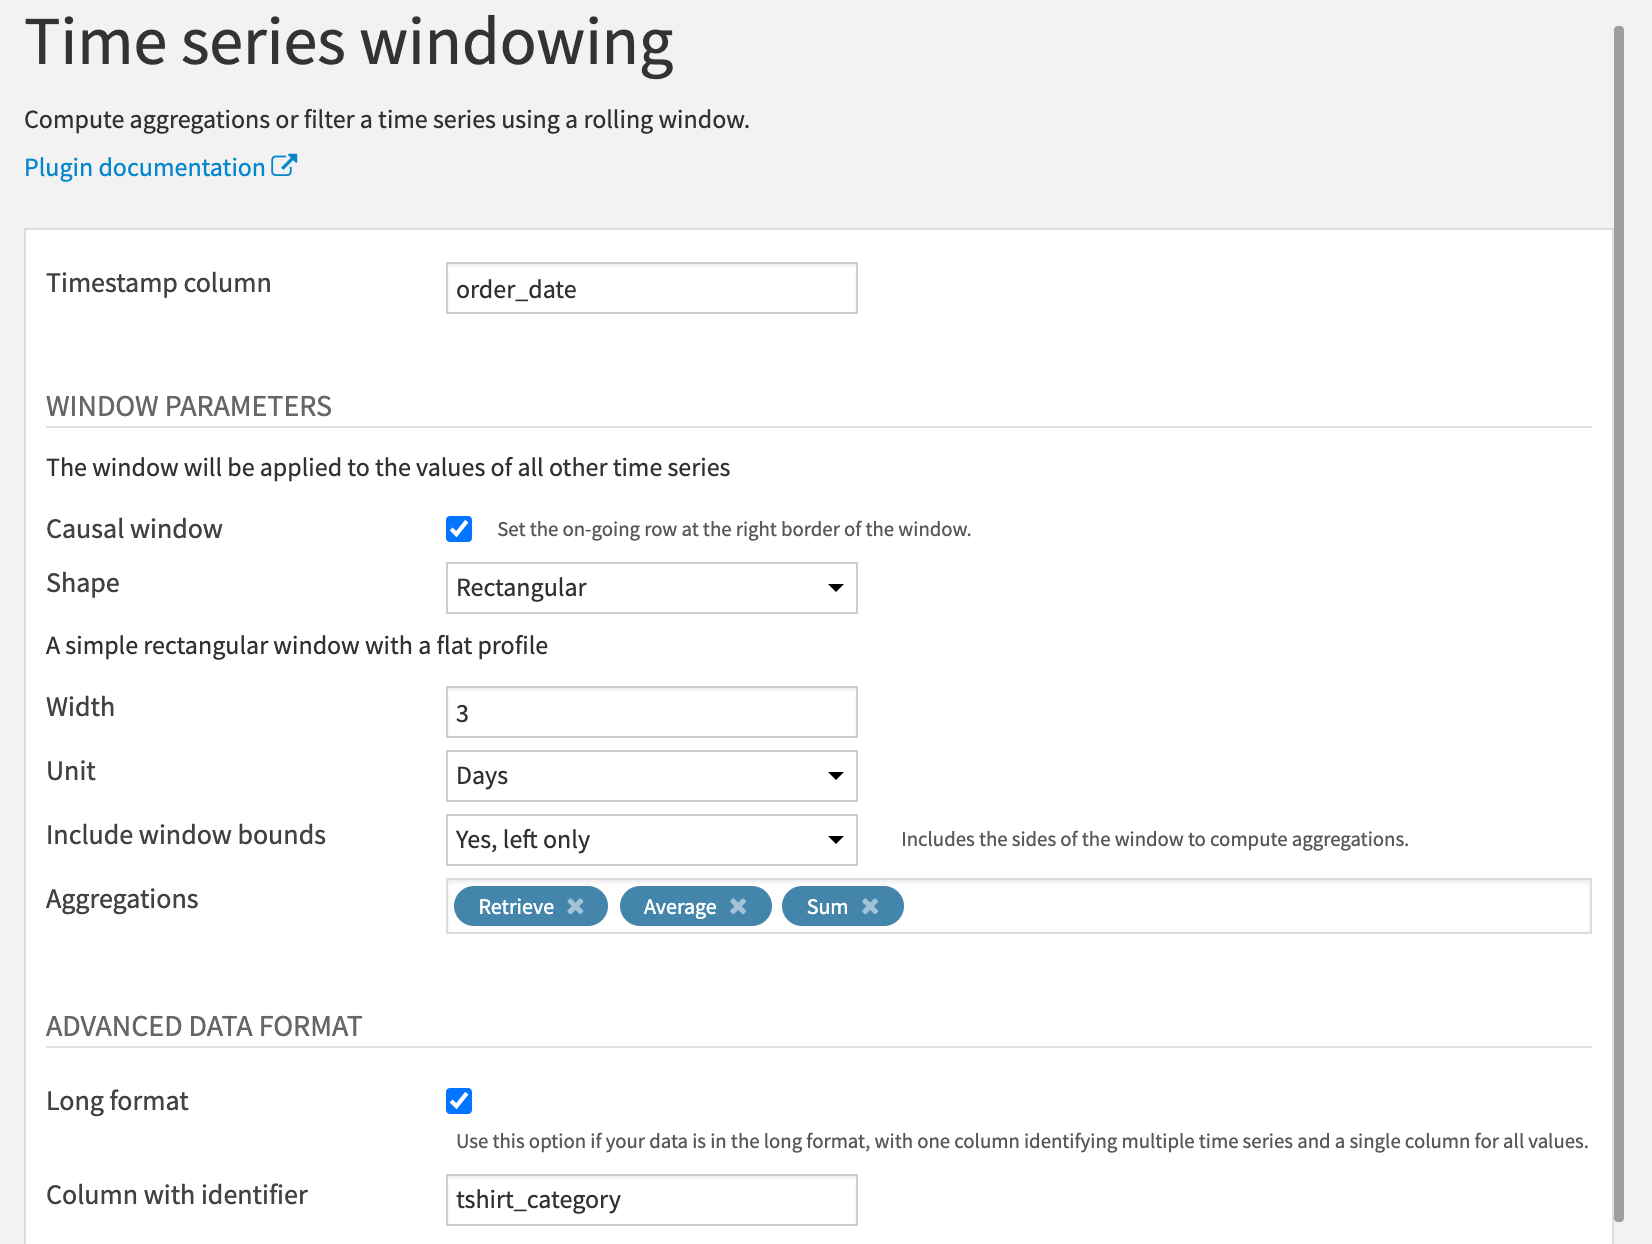Screen dimensions: 1652x1244
Task: Open the Include window bounds dropdown
Action: pyautogui.click(x=650, y=840)
